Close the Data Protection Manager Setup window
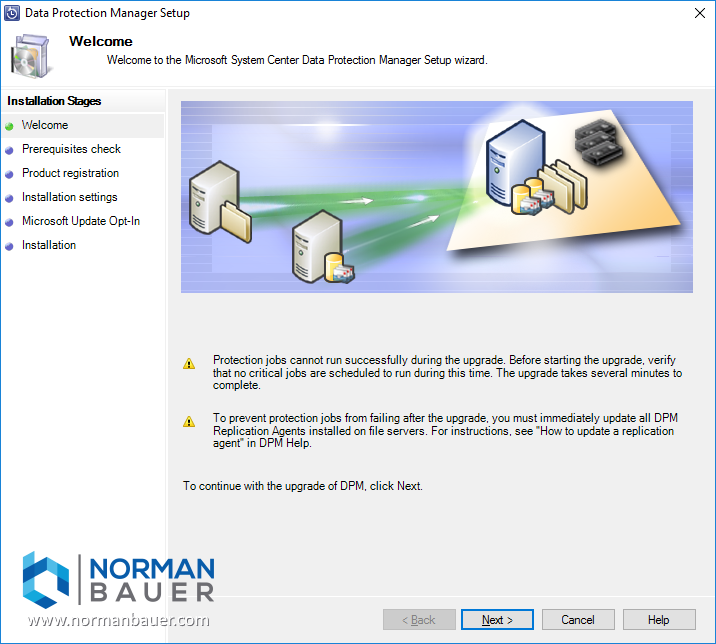 click(699, 13)
